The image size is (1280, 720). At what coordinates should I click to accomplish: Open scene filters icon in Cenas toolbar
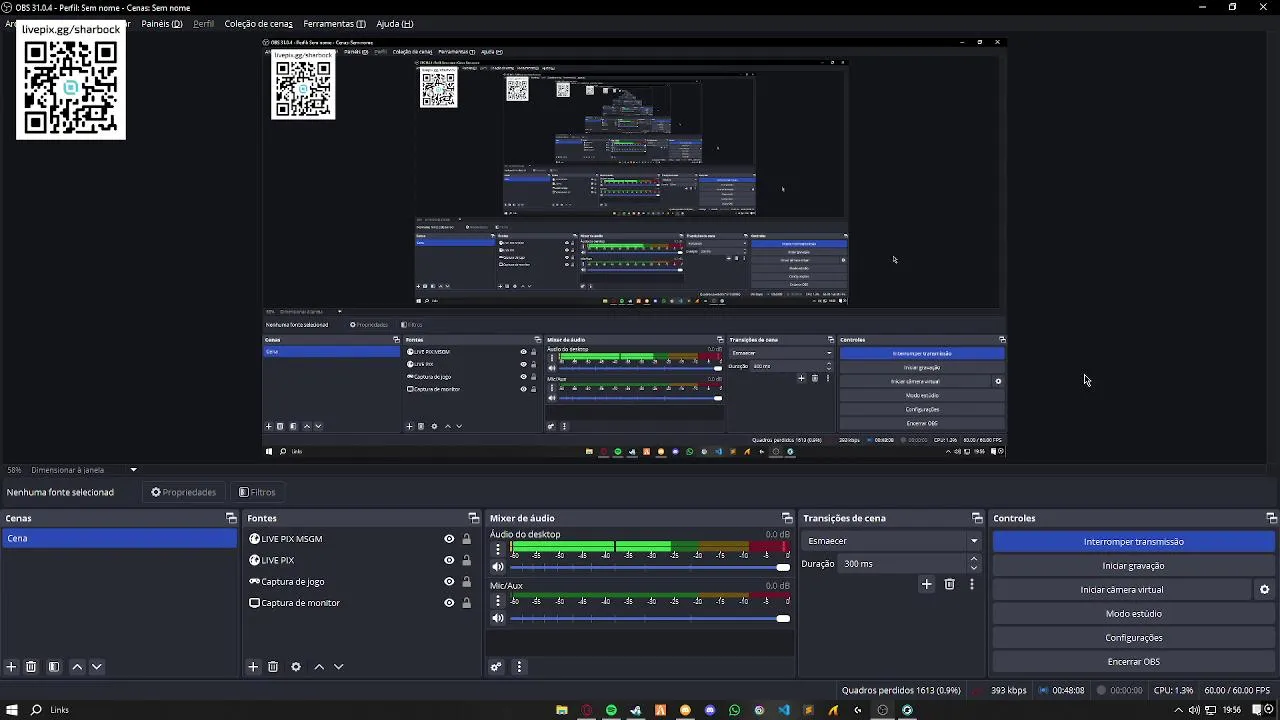pos(54,667)
